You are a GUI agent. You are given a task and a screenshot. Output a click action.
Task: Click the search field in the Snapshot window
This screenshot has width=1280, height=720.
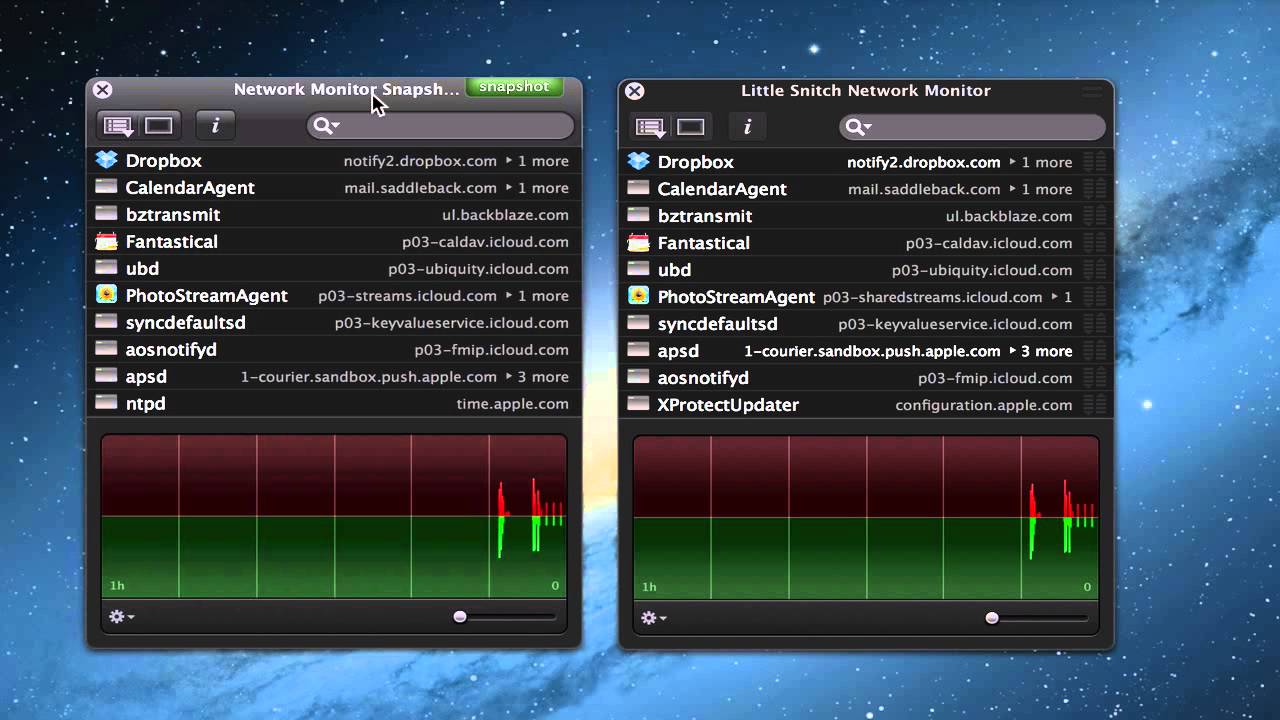(x=440, y=125)
